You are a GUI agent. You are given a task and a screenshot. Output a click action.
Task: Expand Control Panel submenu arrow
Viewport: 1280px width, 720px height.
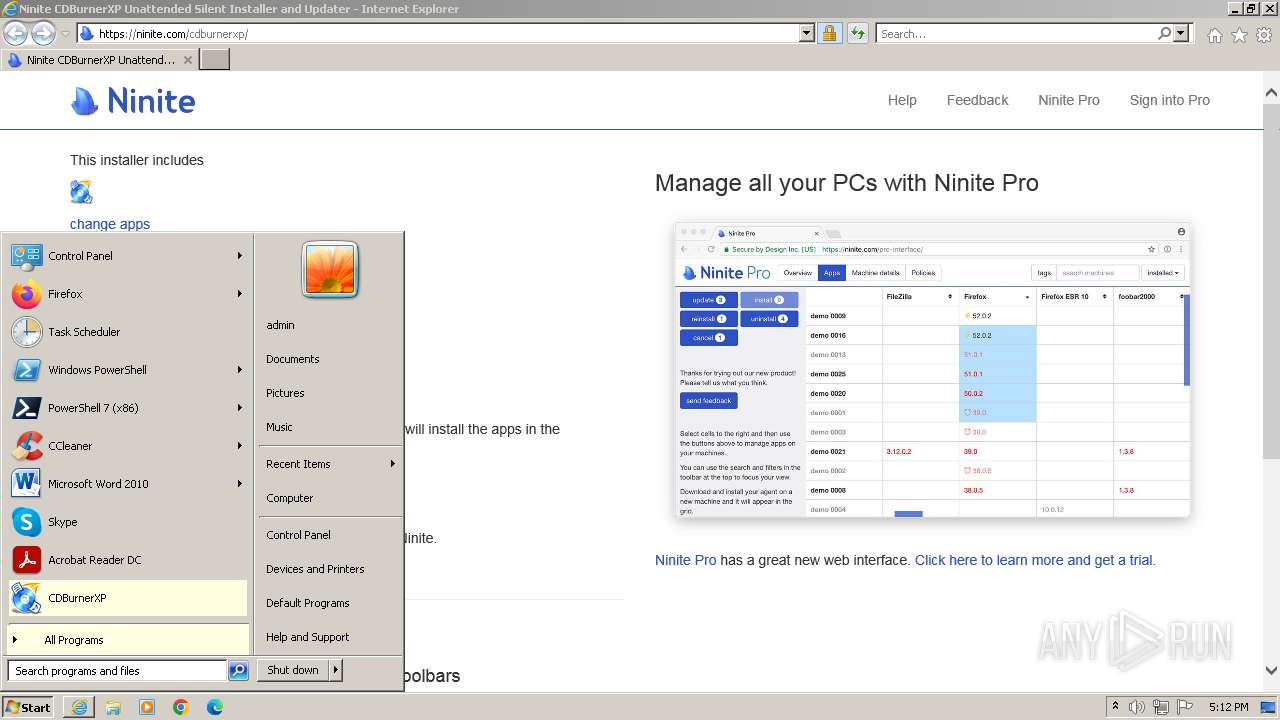click(x=240, y=256)
